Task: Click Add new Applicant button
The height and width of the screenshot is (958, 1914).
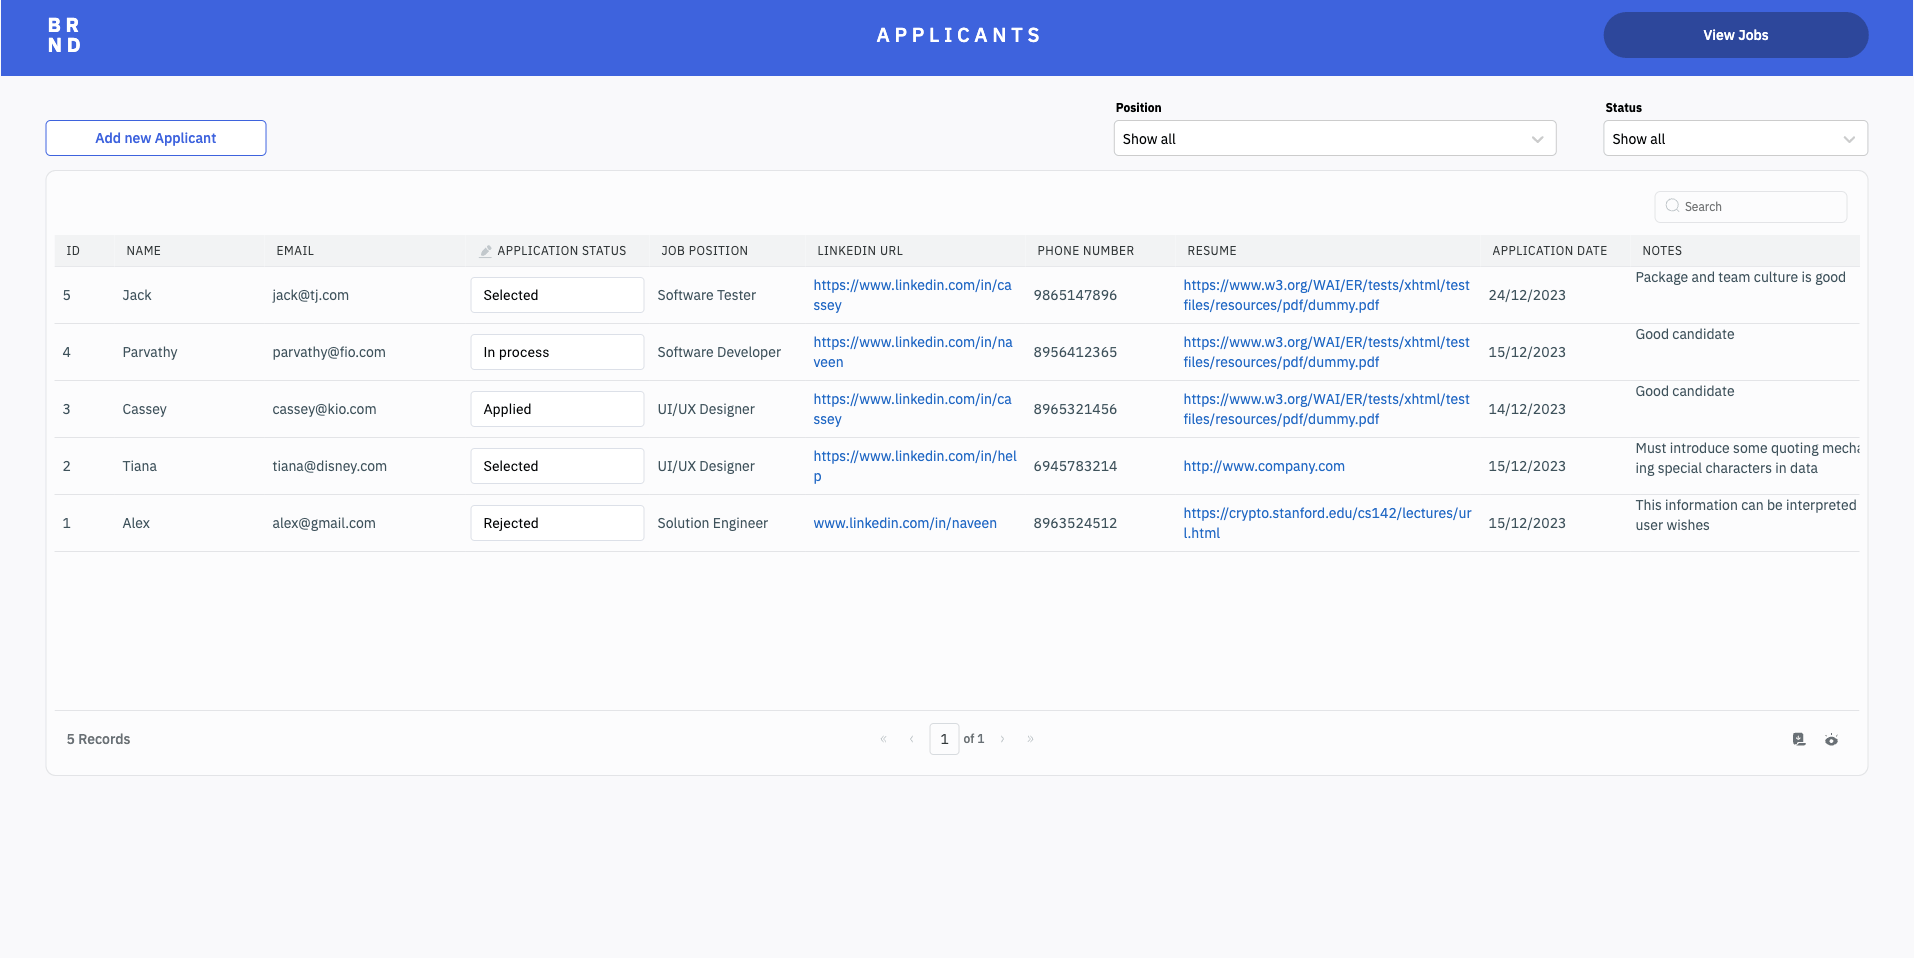Action: click(156, 138)
